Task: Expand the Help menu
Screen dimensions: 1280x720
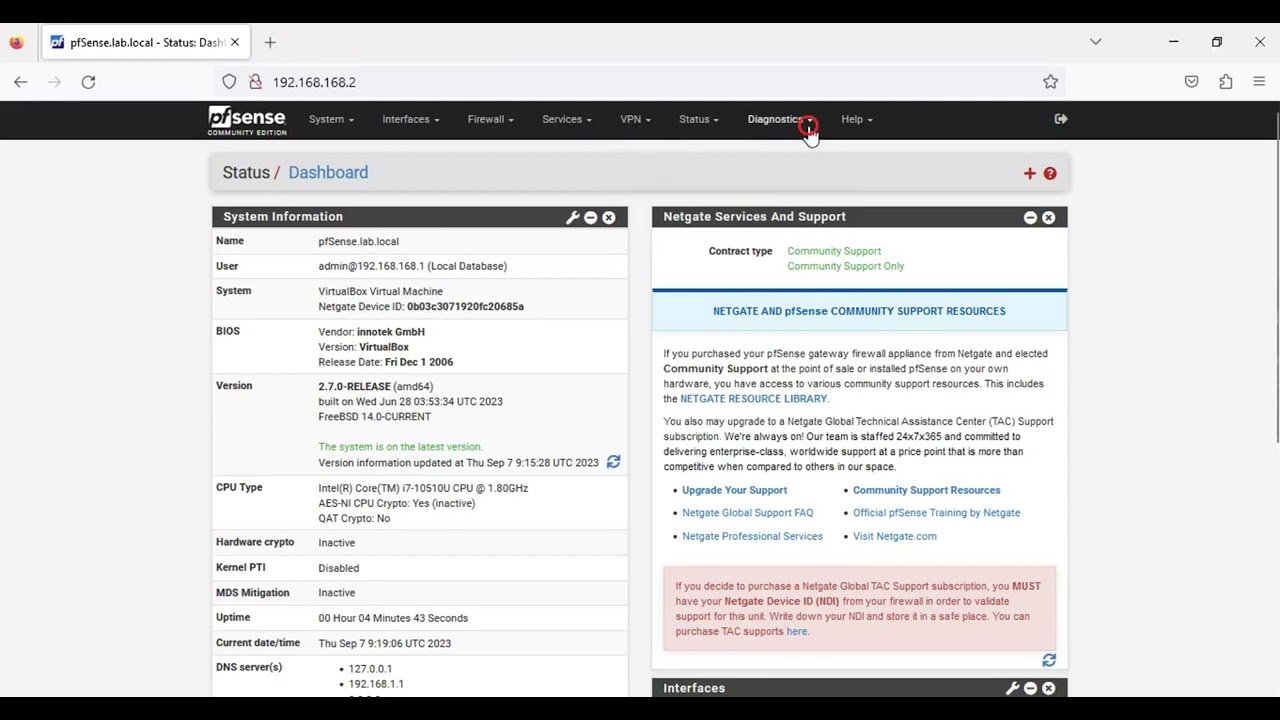Action: pos(856,119)
